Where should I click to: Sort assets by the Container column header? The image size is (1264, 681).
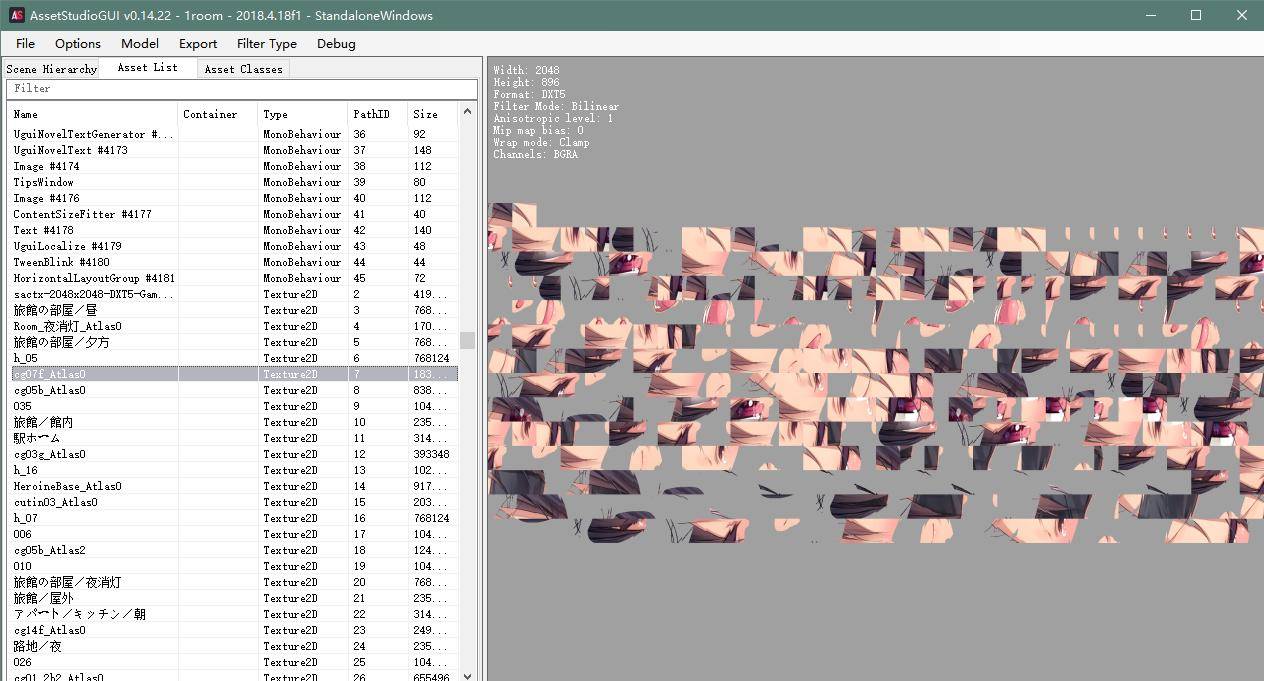pos(218,114)
